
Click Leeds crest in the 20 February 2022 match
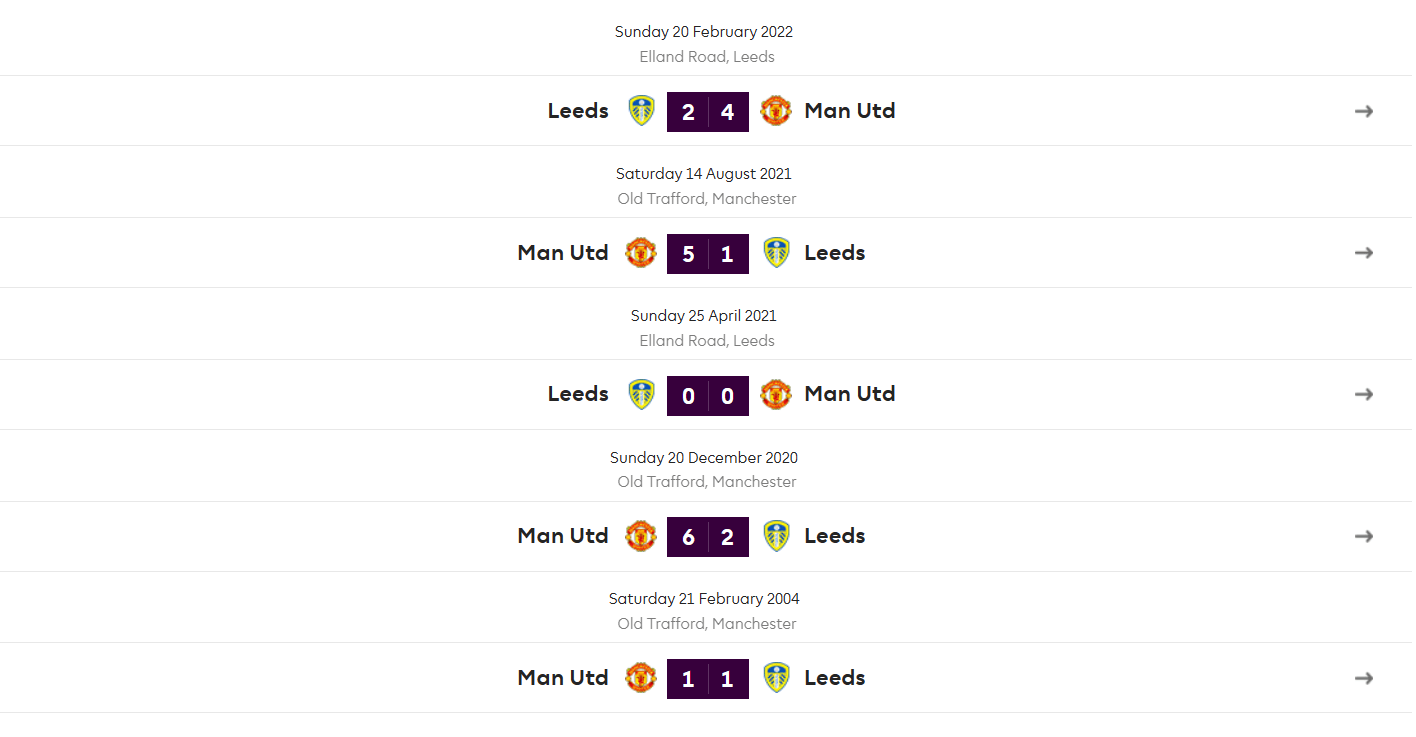[x=641, y=111]
